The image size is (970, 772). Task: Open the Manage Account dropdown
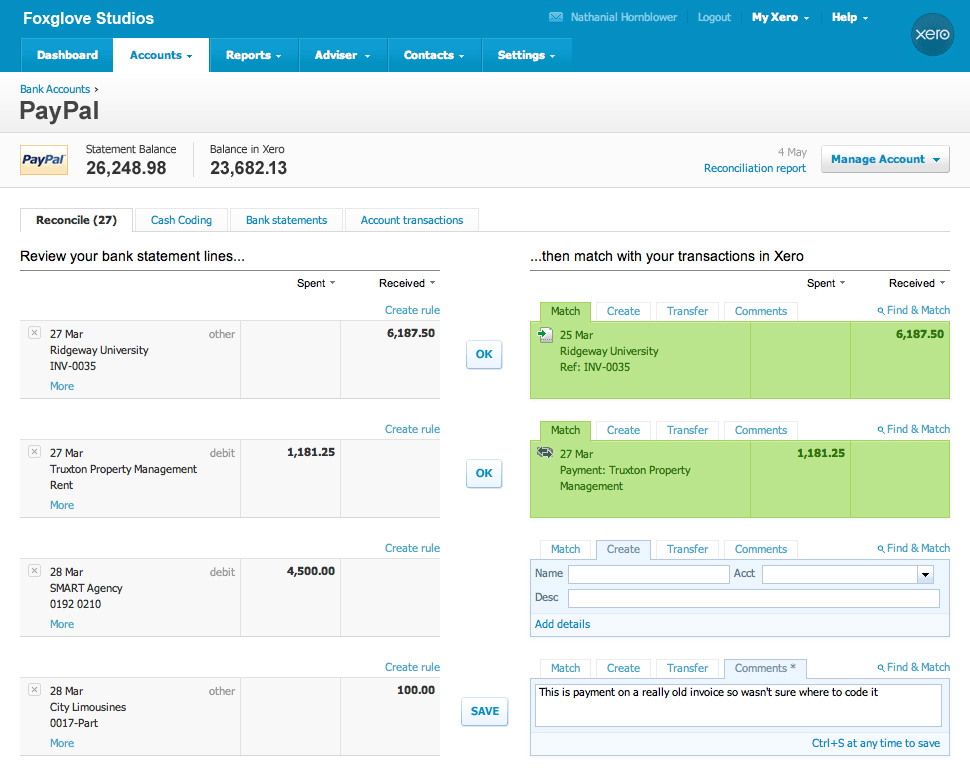click(x=885, y=159)
